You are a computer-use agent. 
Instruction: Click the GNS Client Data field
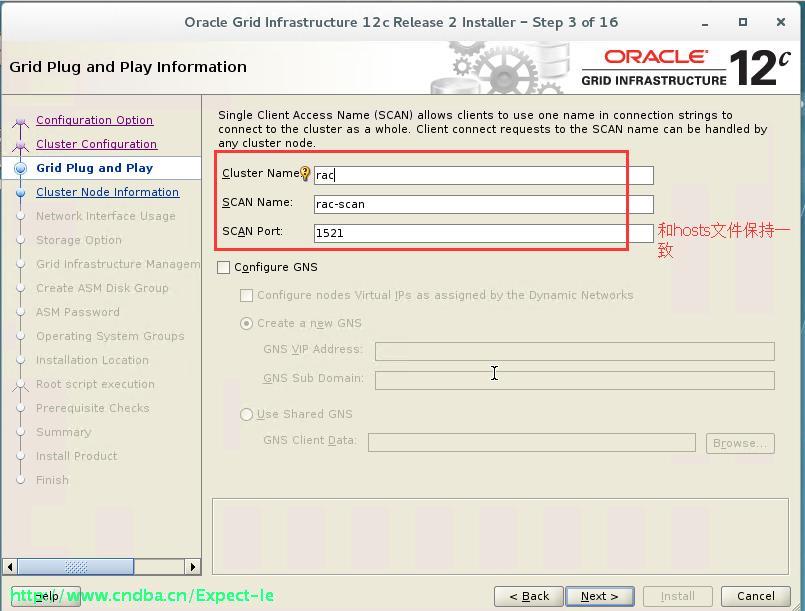pos(532,443)
